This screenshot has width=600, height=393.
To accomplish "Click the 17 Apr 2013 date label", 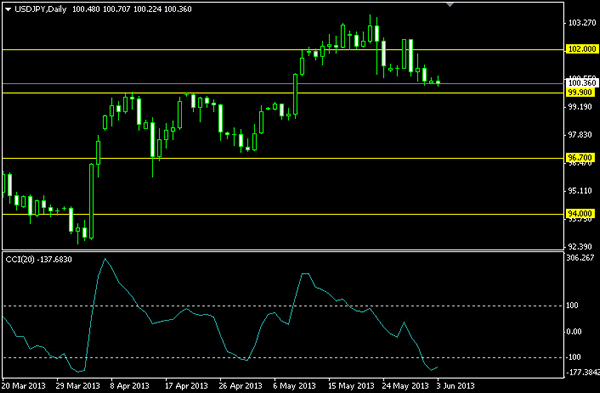I will (186, 386).
